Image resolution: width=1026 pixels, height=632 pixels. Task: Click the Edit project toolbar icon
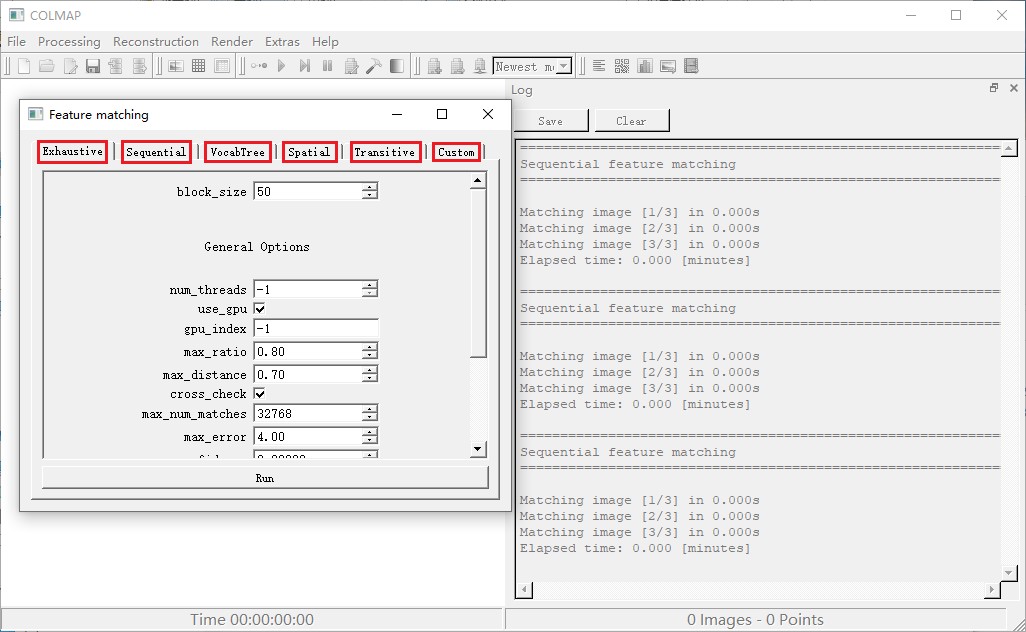click(70, 66)
